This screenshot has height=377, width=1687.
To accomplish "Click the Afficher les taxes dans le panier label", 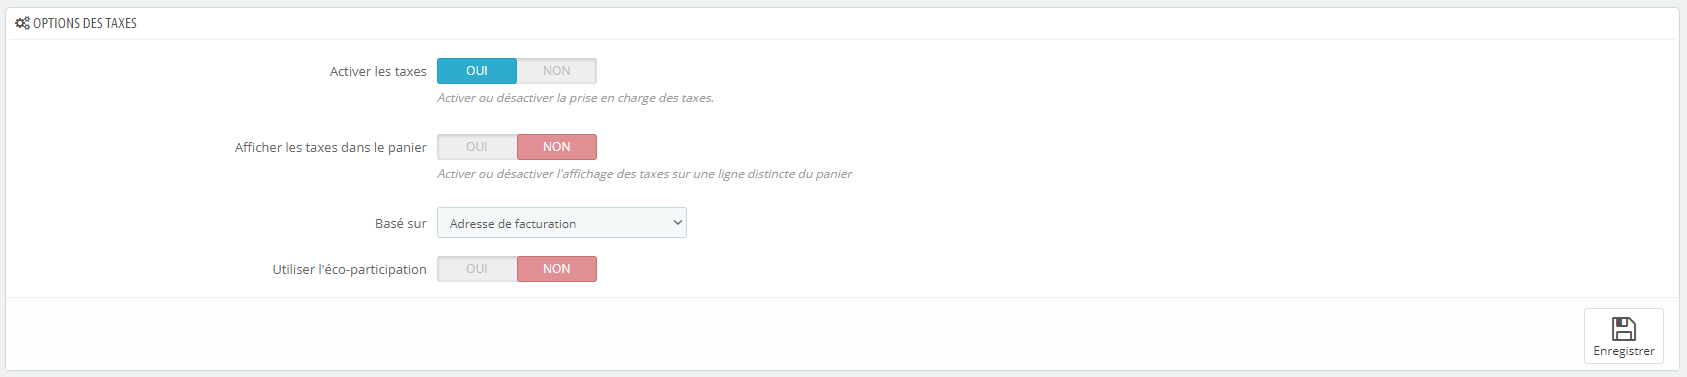I will [x=331, y=148].
